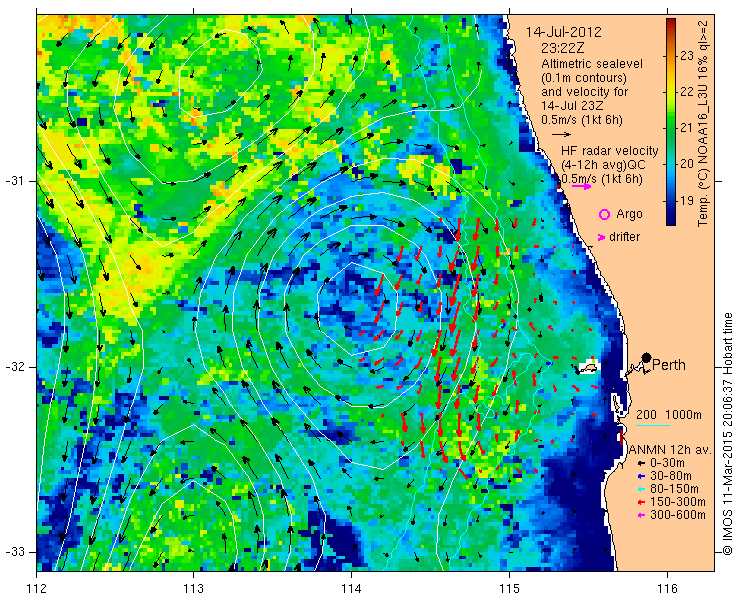Click the dark red top of the color bar
This screenshot has height=600, width=740.
click(x=671, y=23)
